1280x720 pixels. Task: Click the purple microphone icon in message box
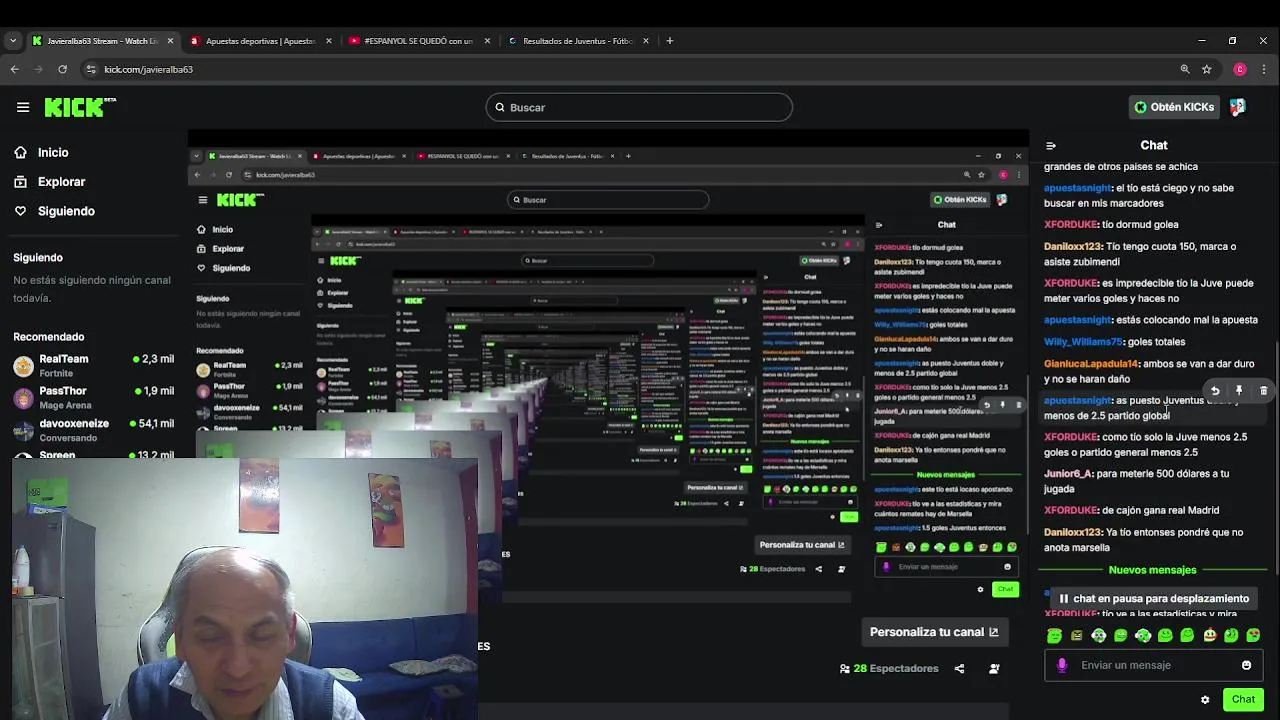[1062, 665]
